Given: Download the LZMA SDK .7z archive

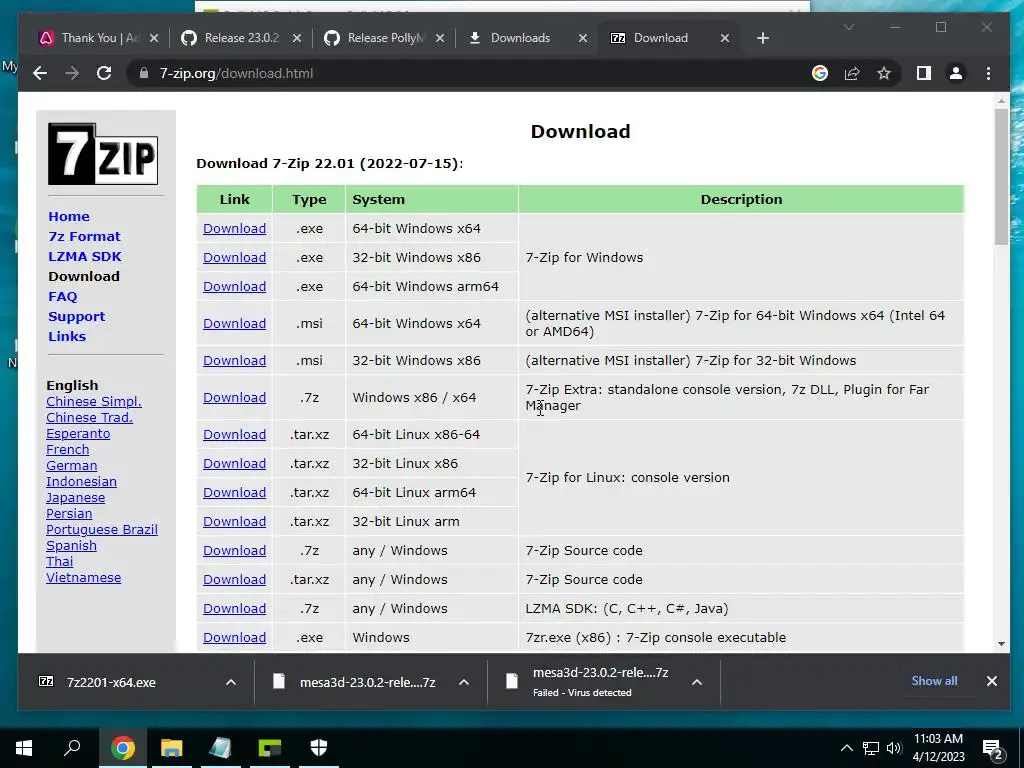Looking at the screenshot, I should pos(234,609).
